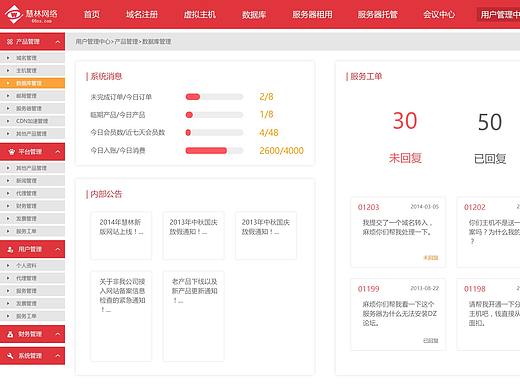Go to 首页 in the top navigation
The height and width of the screenshot is (390, 520).
[92, 14]
